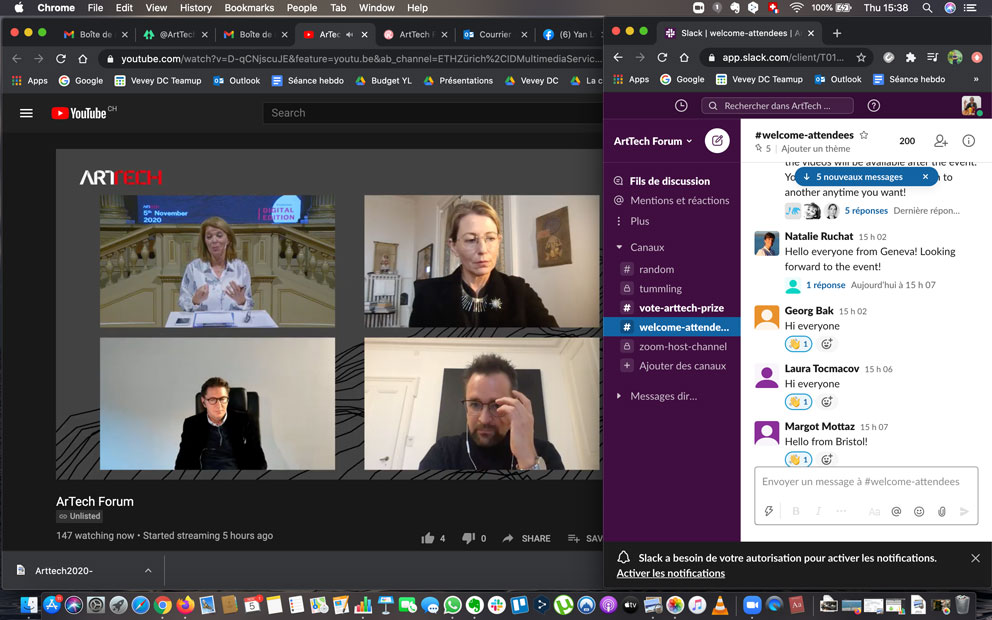Viewport: 992px width, 620px height.
Task: Open a new tab in Slack window
Action: (837, 33)
